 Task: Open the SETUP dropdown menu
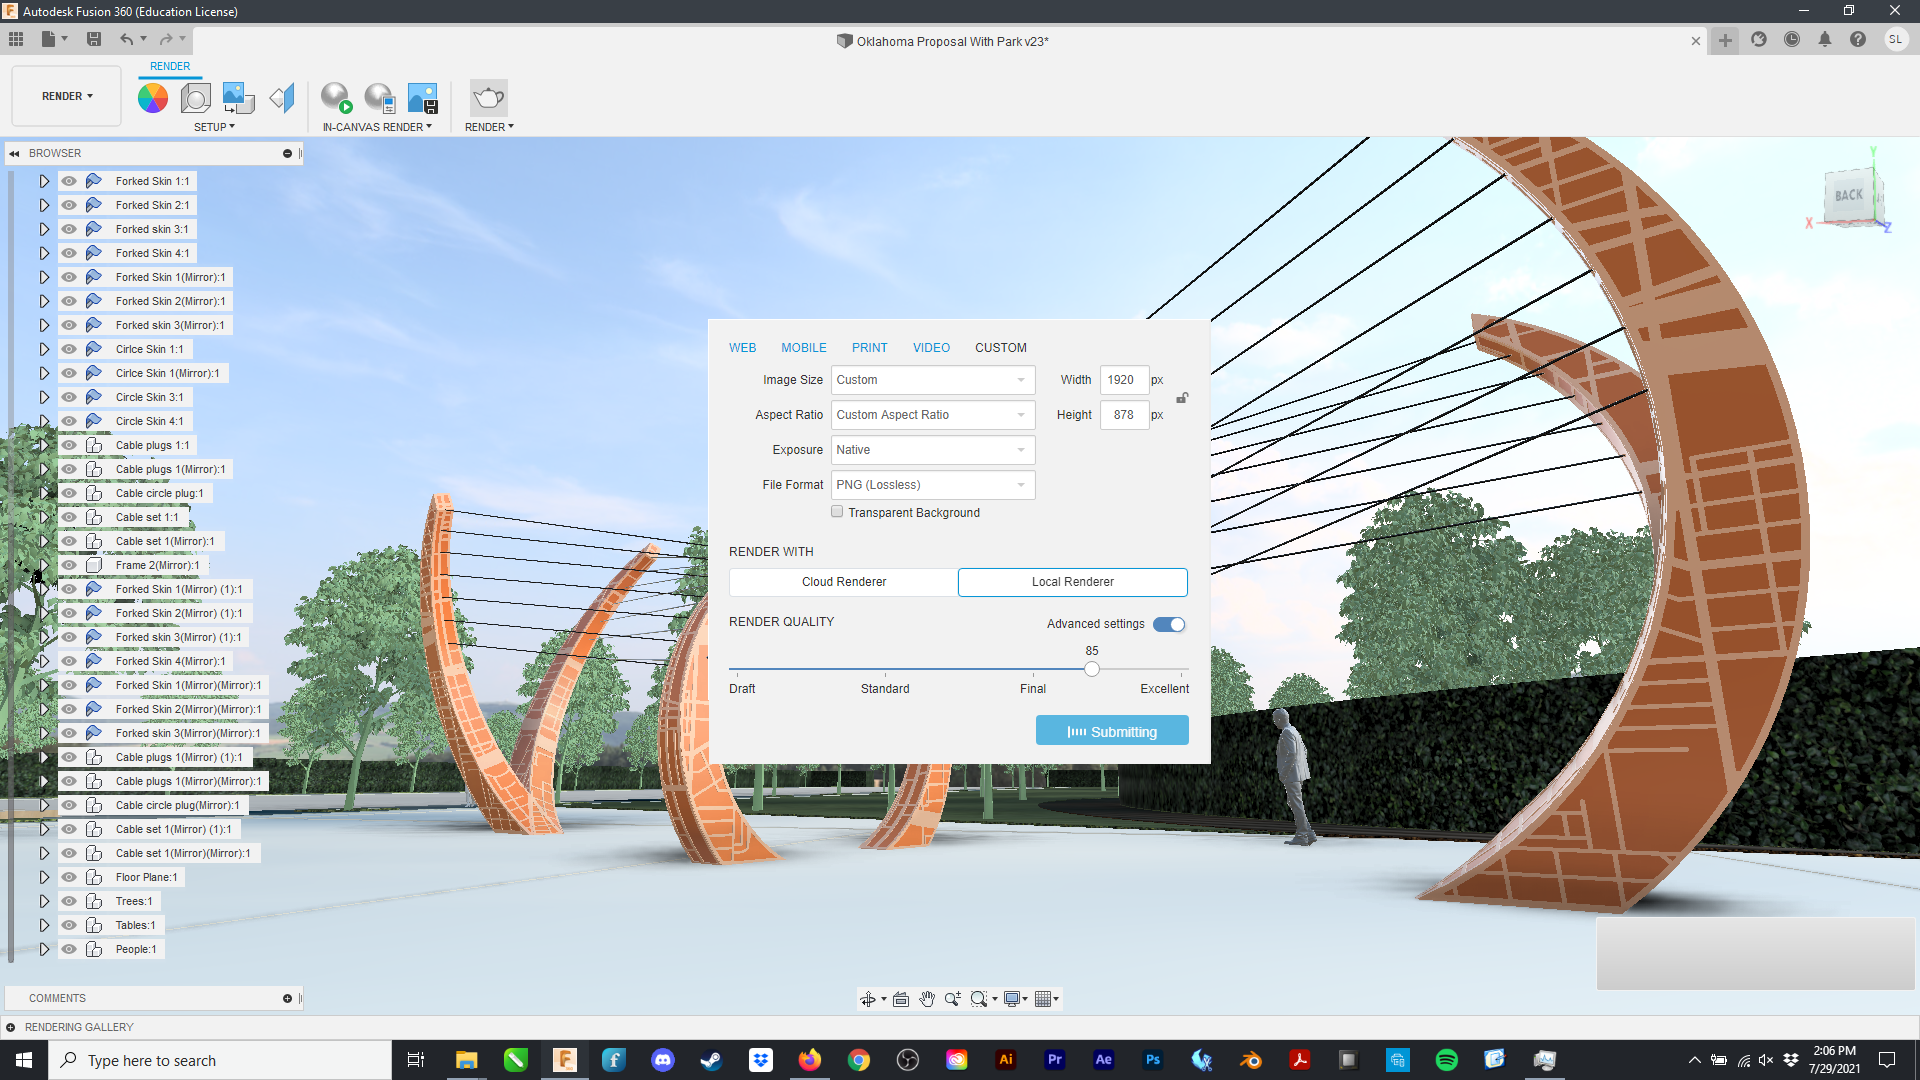[x=214, y=127]
